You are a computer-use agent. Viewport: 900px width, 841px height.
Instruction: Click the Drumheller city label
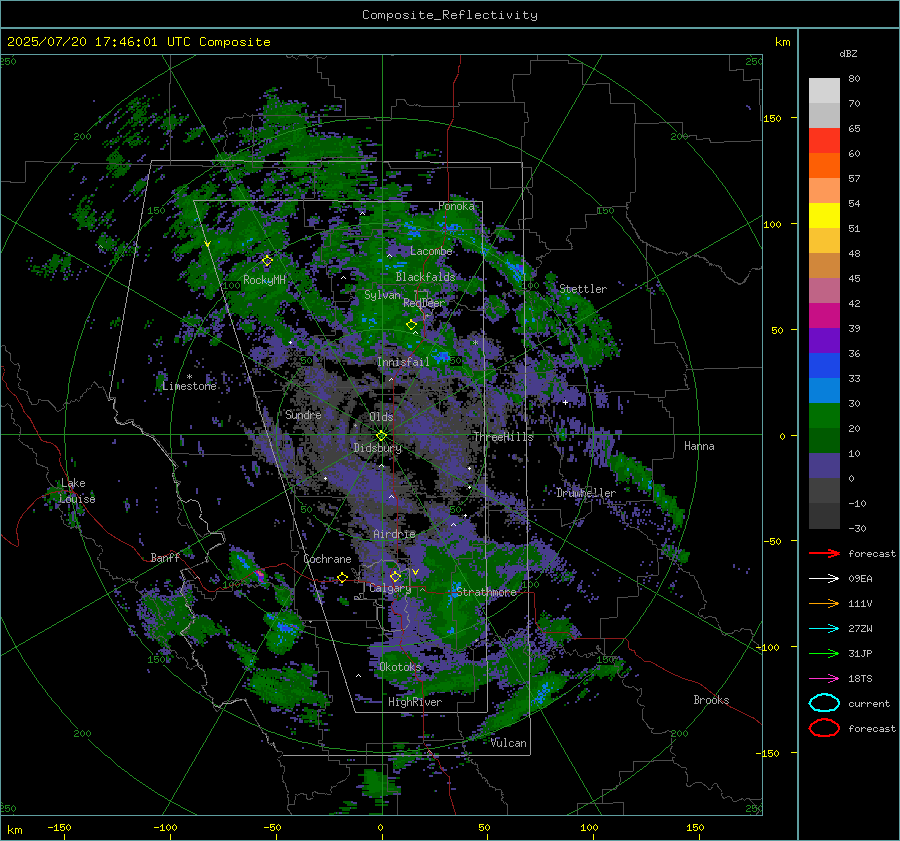(x=586, y=493)
